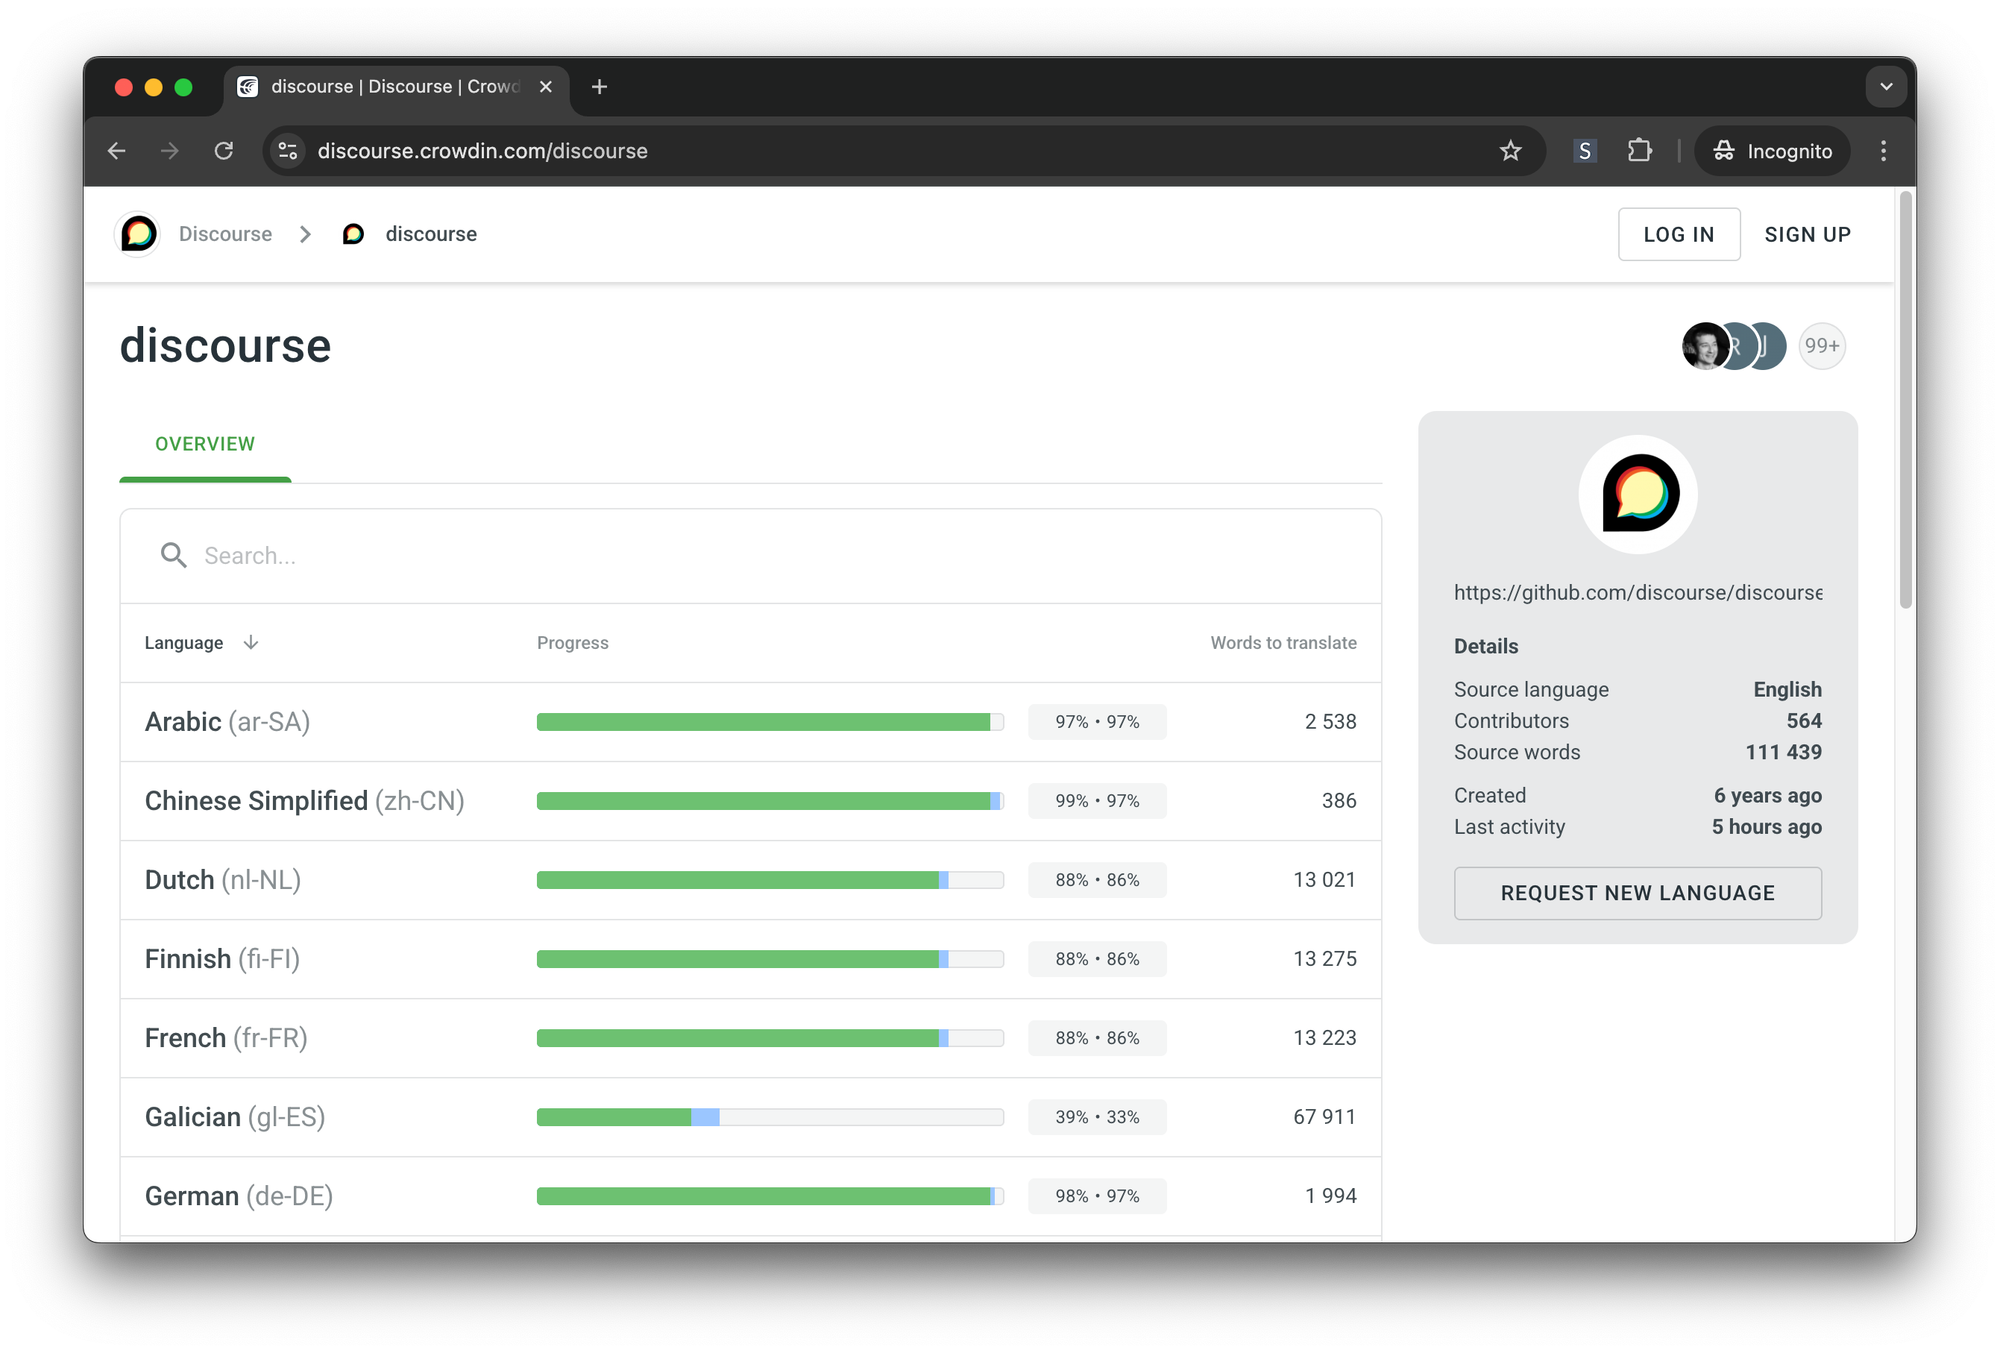
Task: Click the Galician progress bar
Action: (769, 1117)
